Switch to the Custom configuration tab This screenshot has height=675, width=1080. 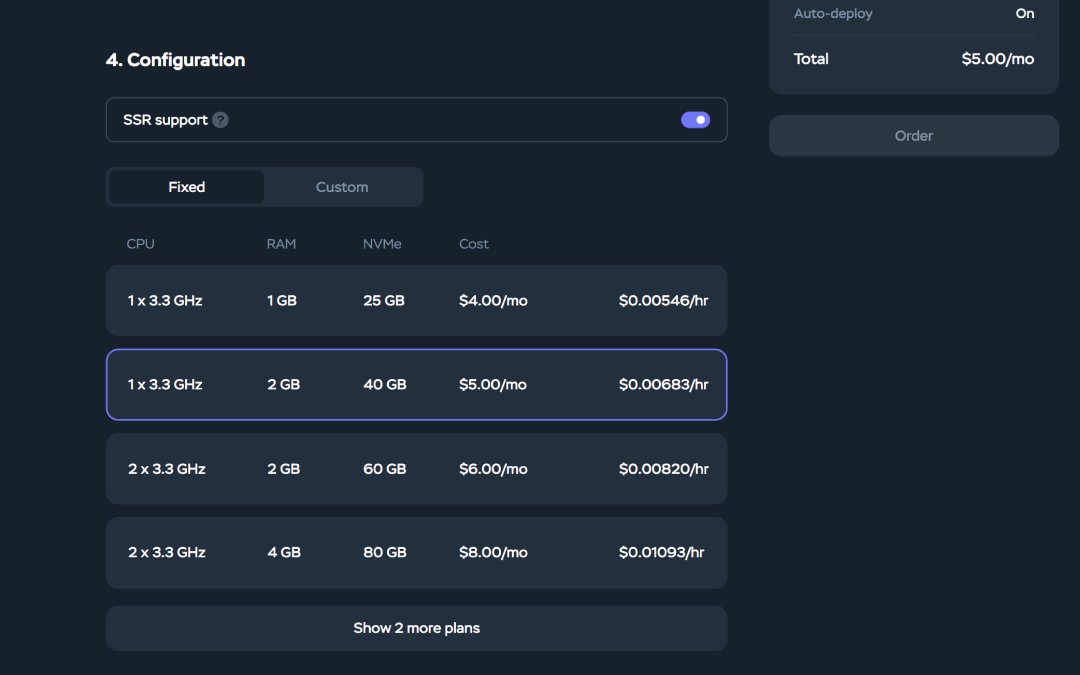click(342, 187)
